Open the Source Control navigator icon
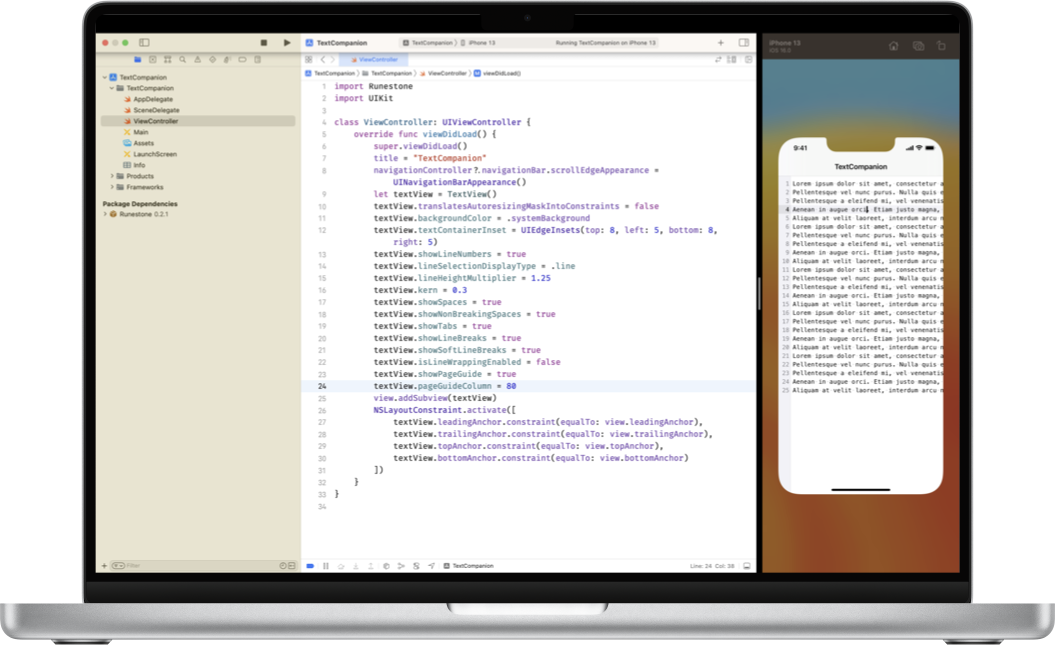Screen dimensions: 1055x645 [153, 59]
